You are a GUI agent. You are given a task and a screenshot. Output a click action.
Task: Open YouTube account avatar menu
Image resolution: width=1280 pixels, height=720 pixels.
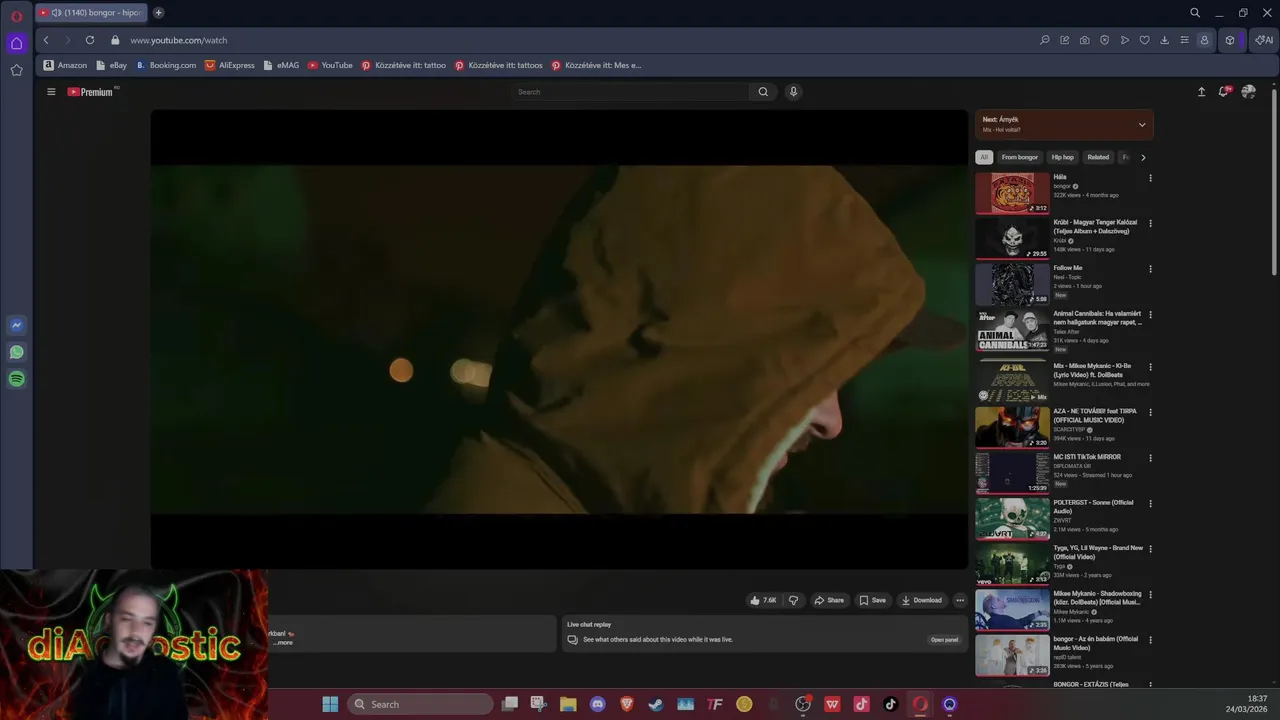(x=1248, y=92)
